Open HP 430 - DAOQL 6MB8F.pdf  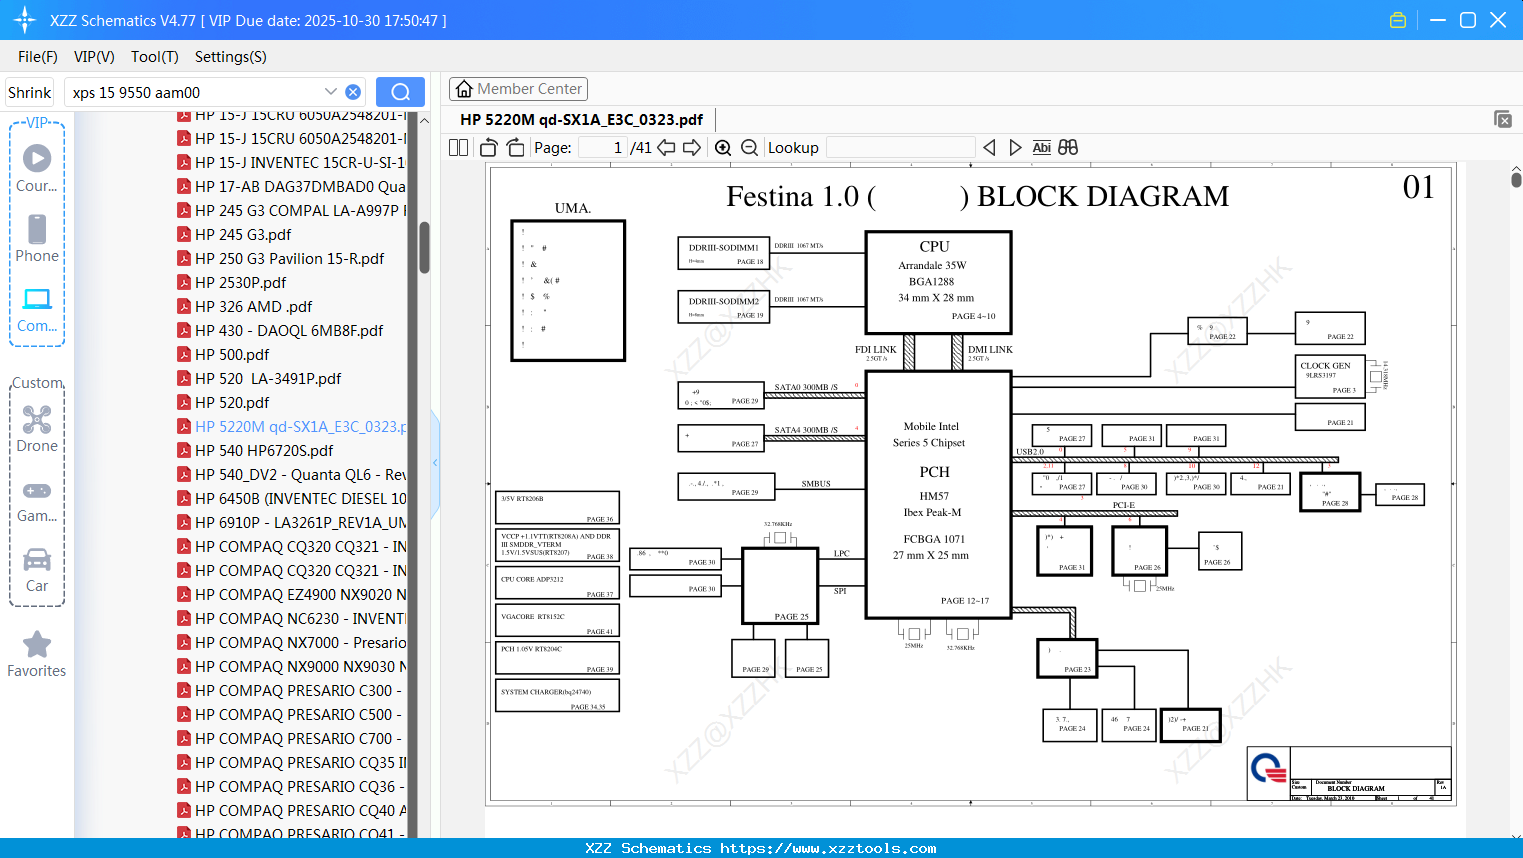[289, 330]
